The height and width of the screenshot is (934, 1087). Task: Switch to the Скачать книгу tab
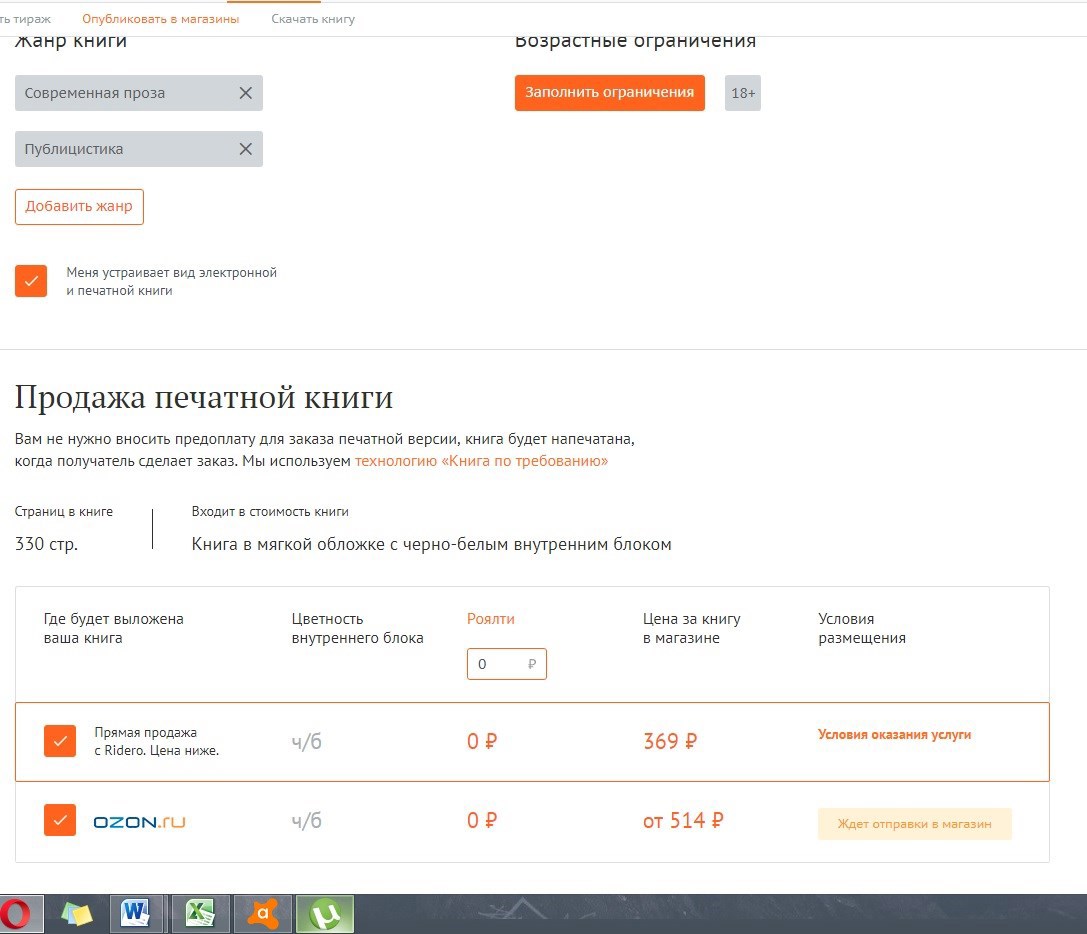(313, 19)
